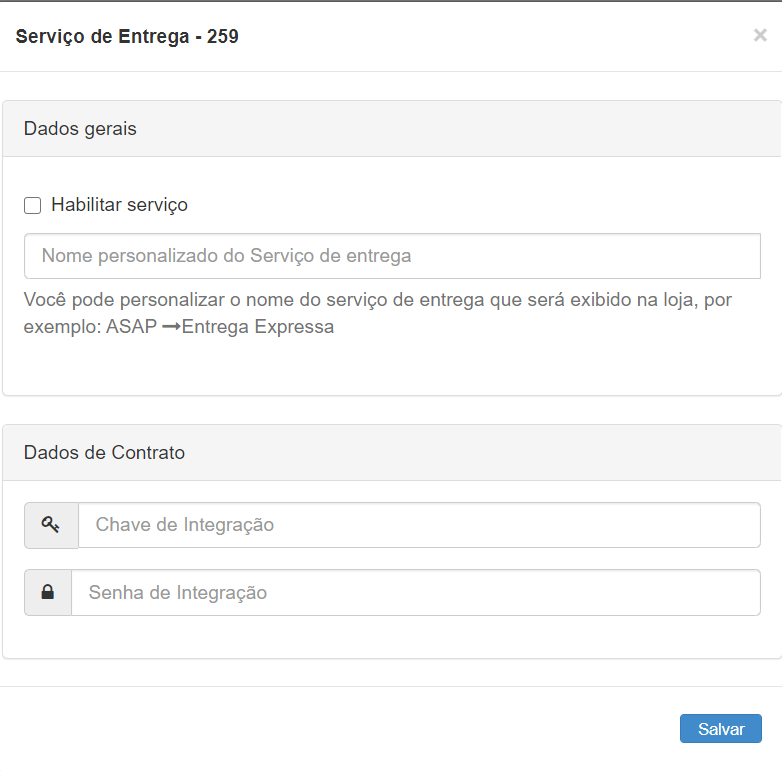Click the Serviço de Entrega - 259 title
Image resolution: width=782 pixels, height=771 pixels.
(x=127, y=37)
